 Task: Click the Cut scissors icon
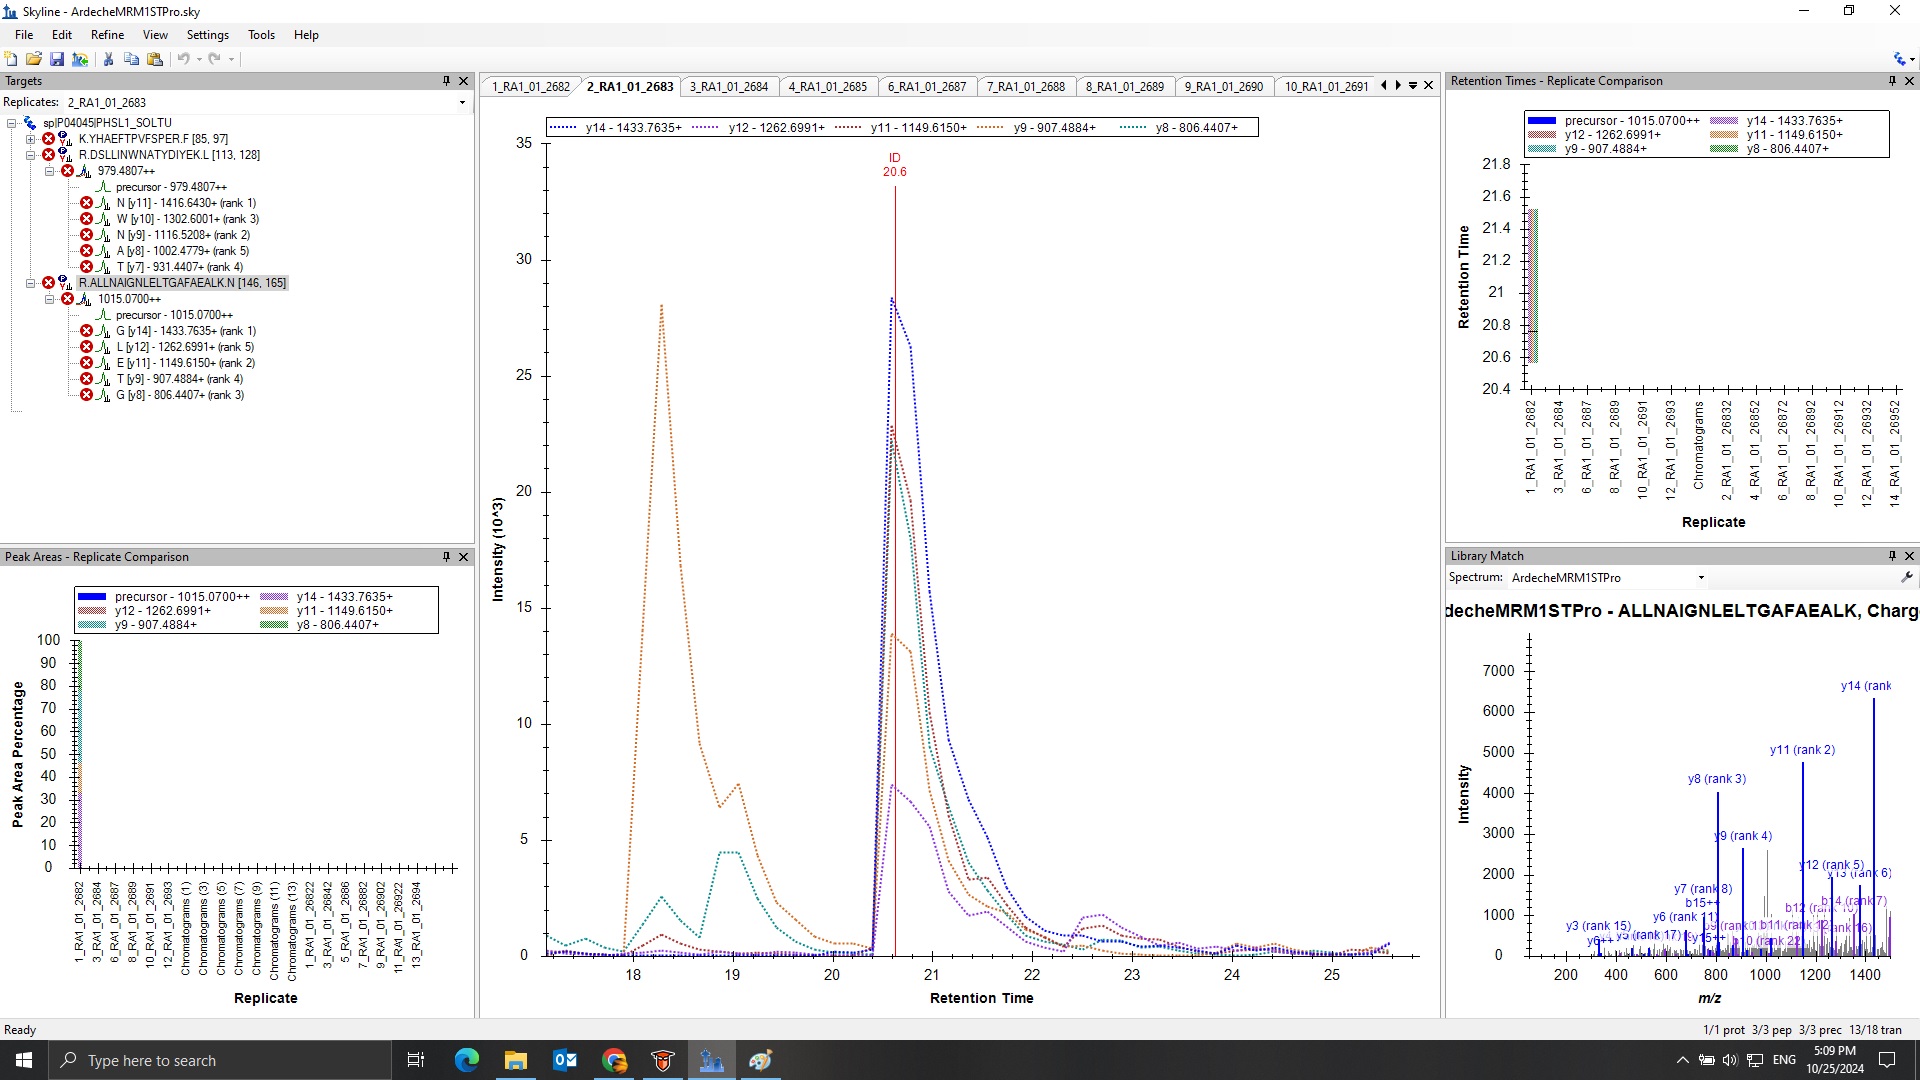pos(108,59)
